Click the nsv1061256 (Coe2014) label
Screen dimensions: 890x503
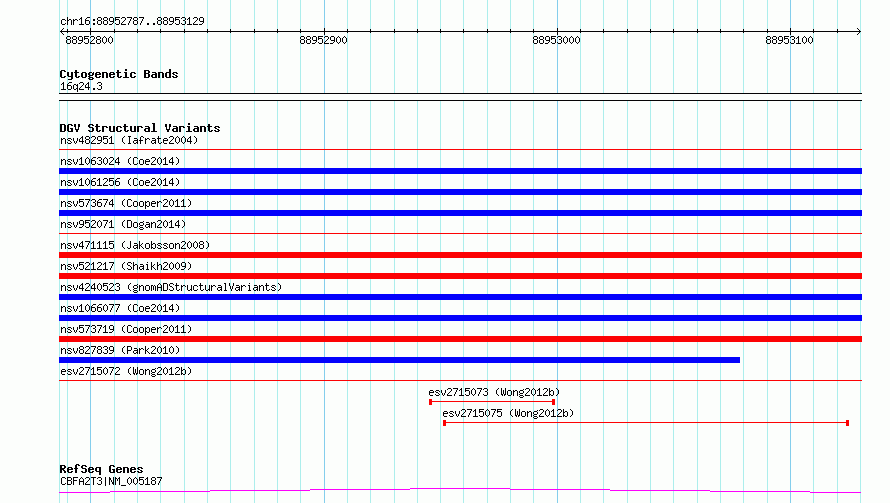(120, 182)
